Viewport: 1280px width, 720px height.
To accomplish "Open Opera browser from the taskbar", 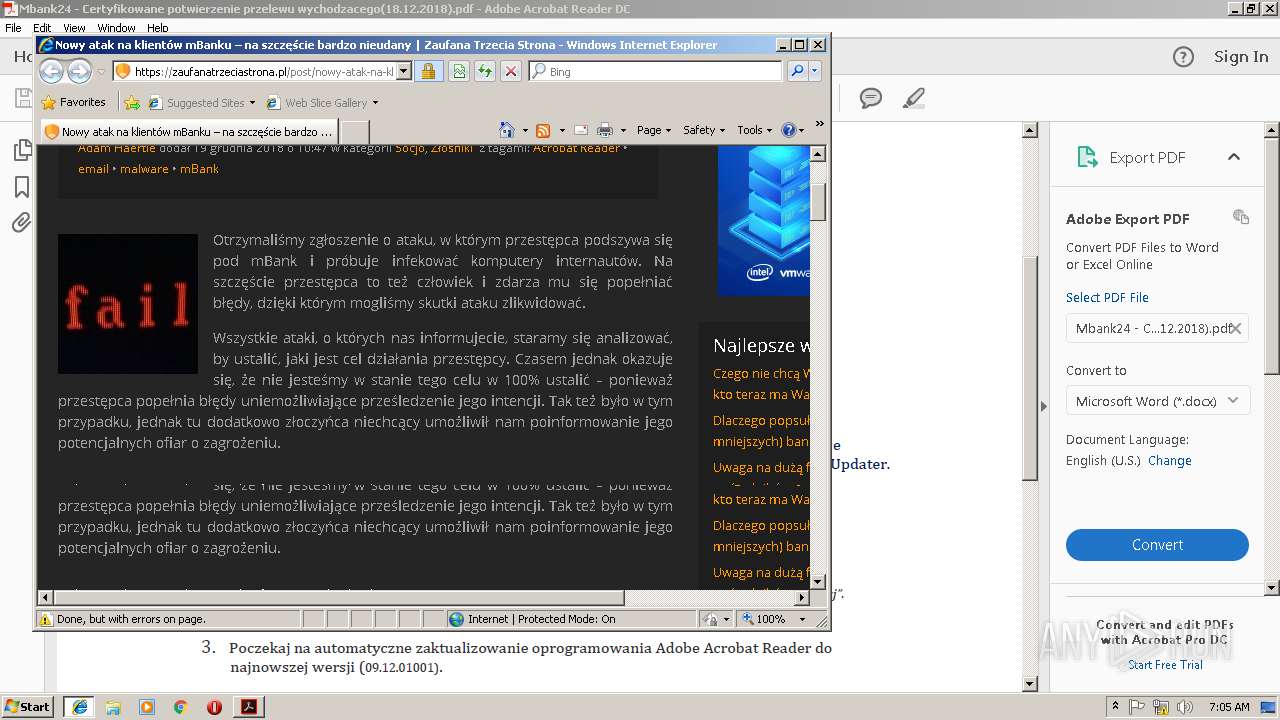I will [x=214, y=707].
